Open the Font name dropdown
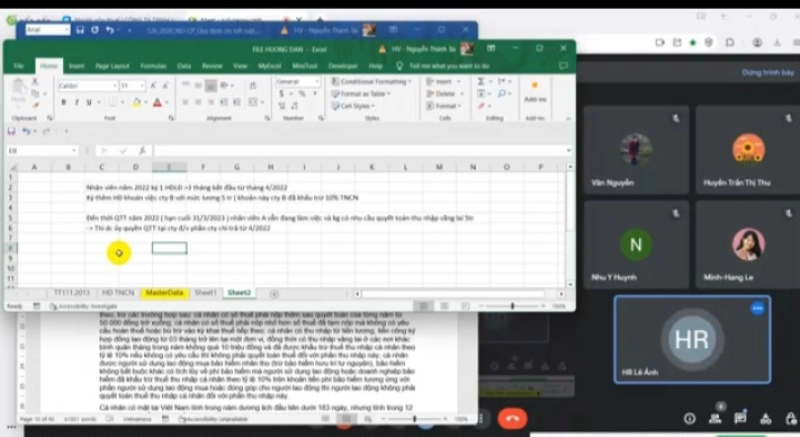This screenshot has height=437, width=800. pyautogui.click(x=113, y=86)
